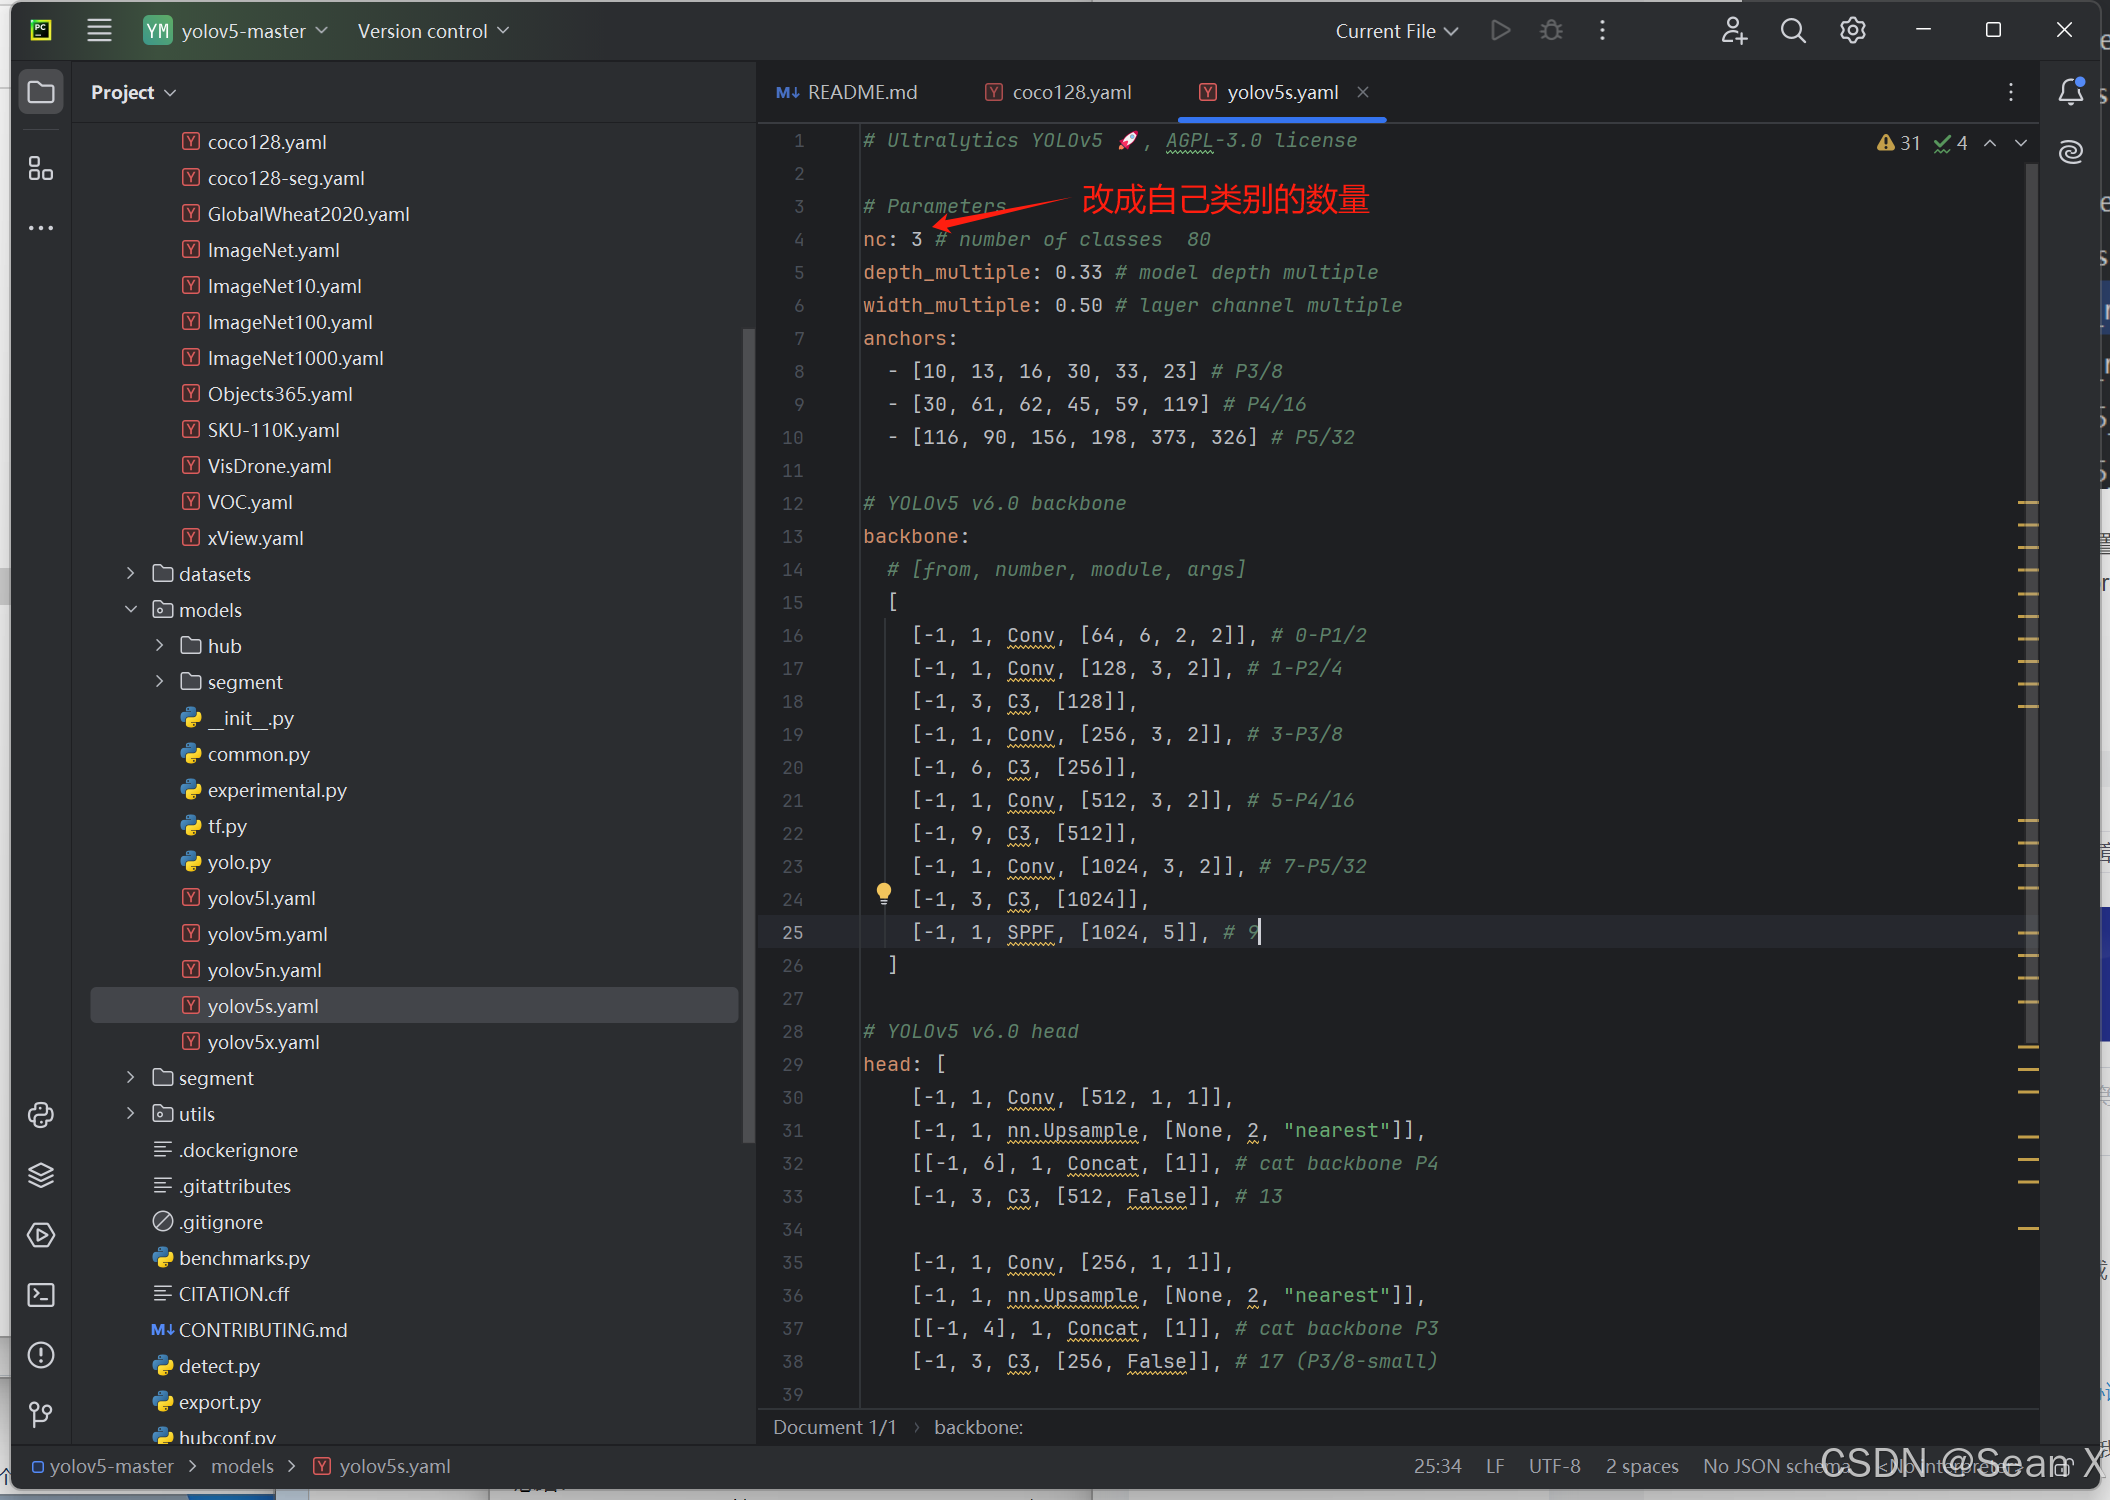The image size is (2110, 1500).
Task: Switch to the coco128.yaml tab
Action: click(x=1059, y=92)
